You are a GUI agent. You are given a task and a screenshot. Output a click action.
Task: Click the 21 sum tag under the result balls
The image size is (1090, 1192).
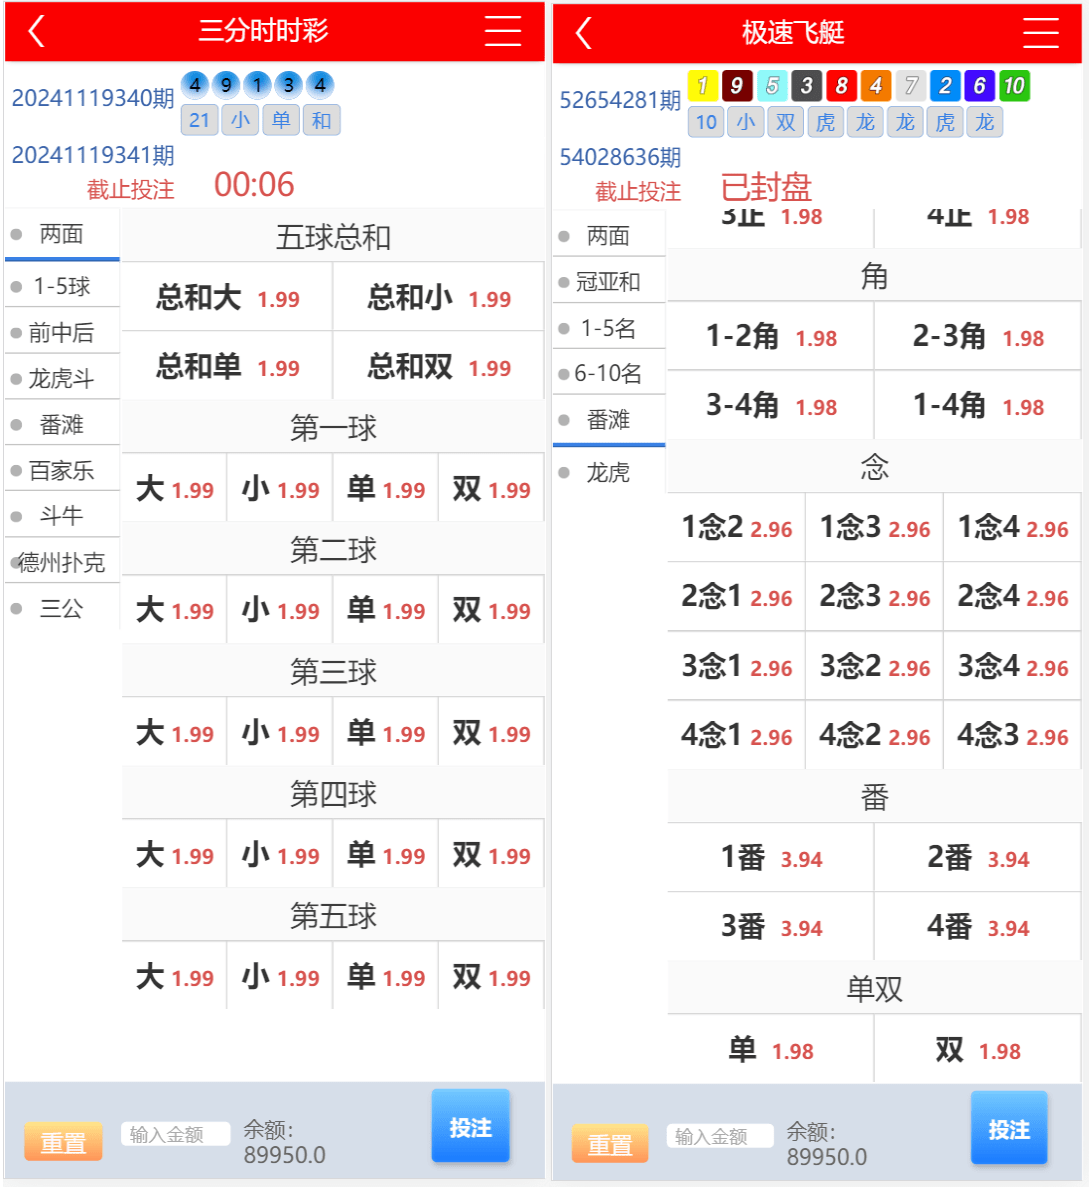click(199, 120)
